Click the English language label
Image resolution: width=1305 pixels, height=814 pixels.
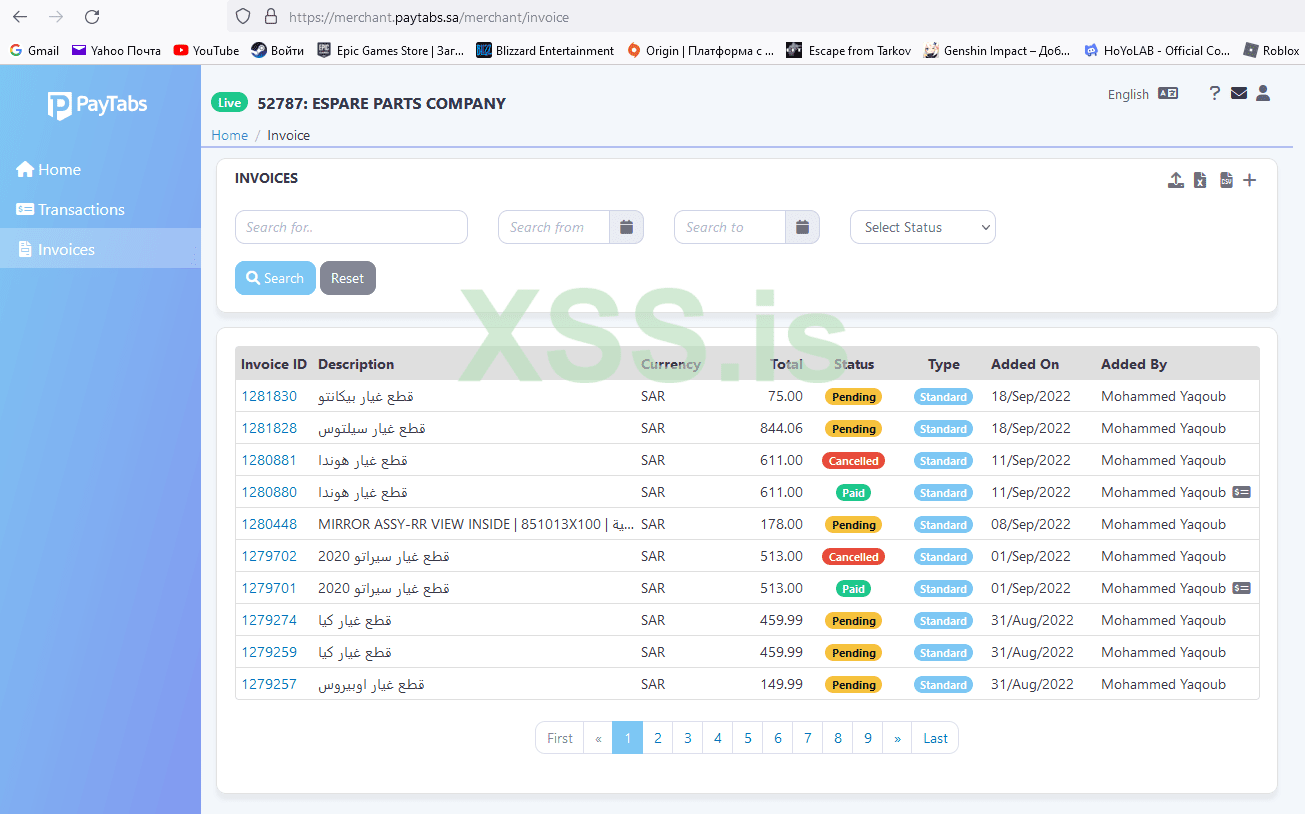tap(1128, 94)
